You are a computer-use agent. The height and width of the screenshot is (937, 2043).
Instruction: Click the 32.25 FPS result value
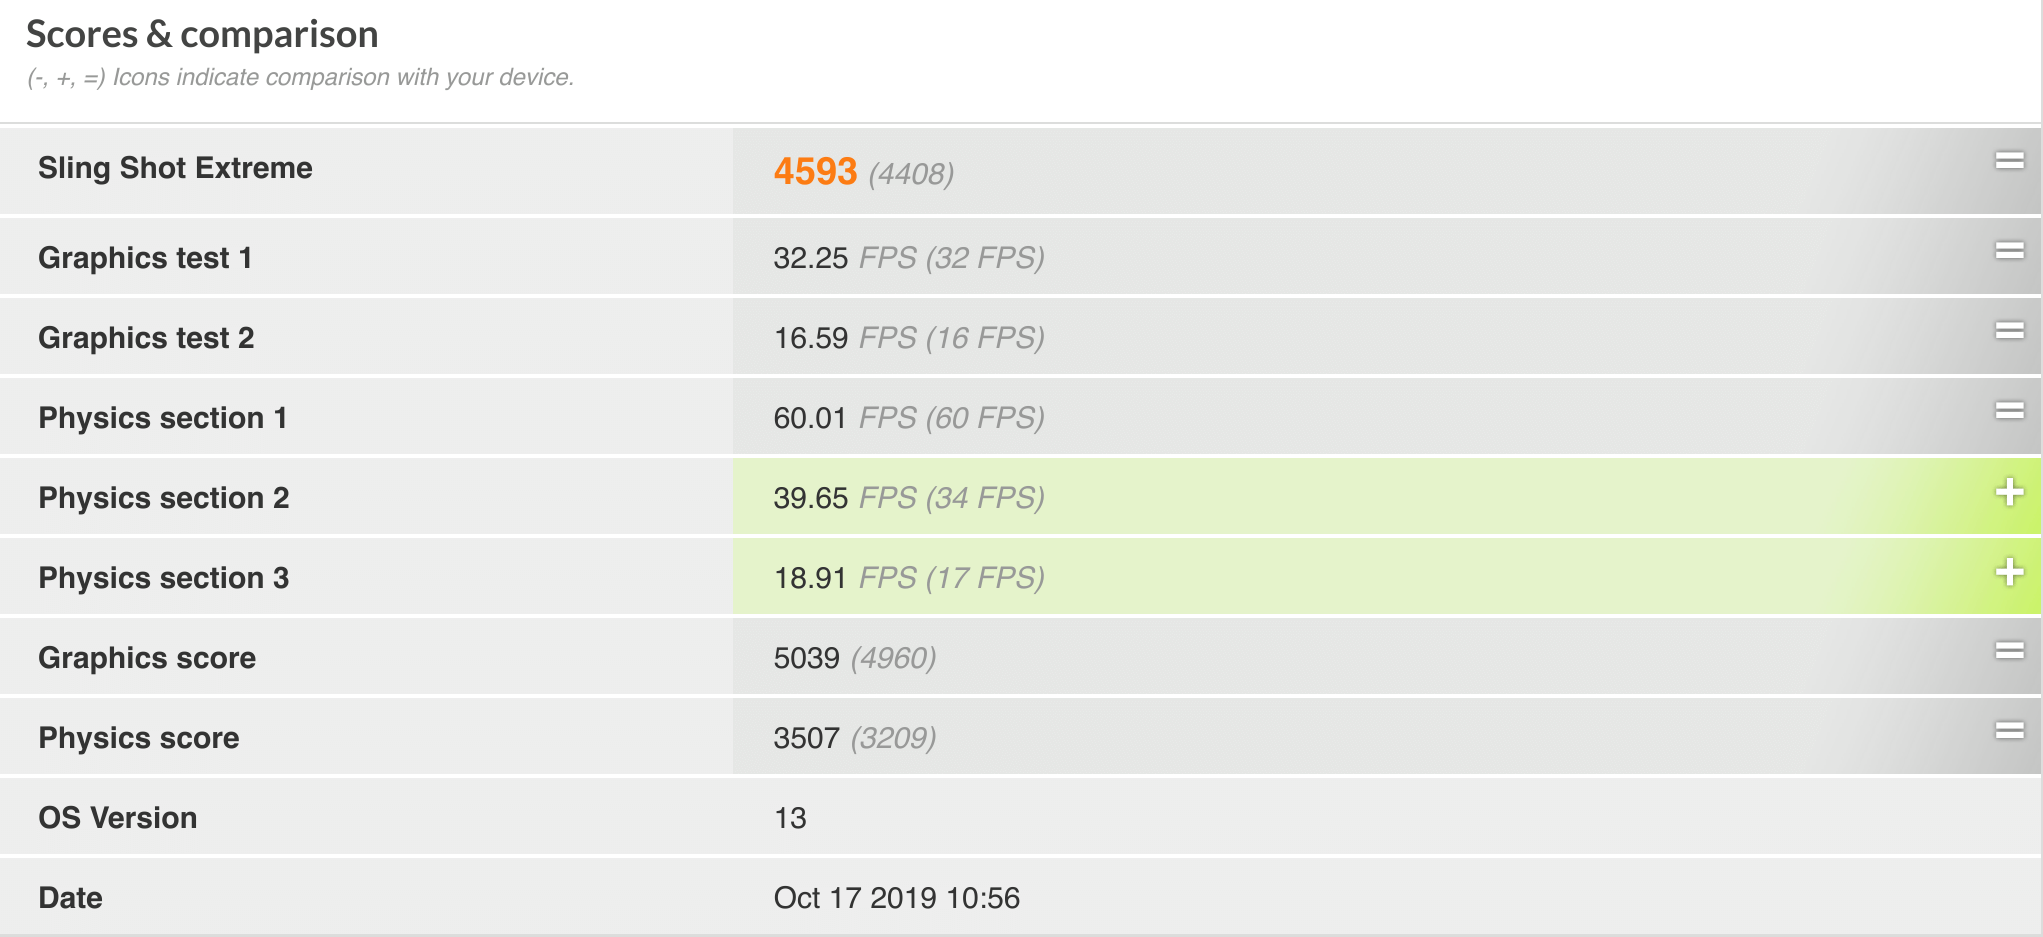(811, 258)
